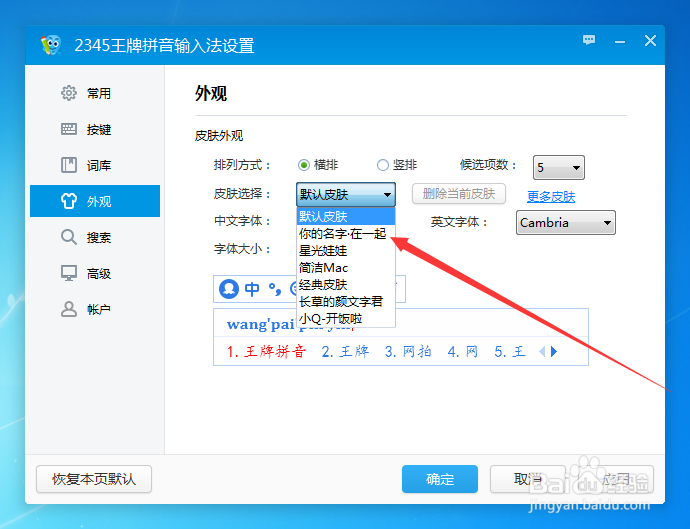690x529 pixels.
Task: Open the 词库 dictionary section
Action: pyautogui.click(x=95, y=165)
